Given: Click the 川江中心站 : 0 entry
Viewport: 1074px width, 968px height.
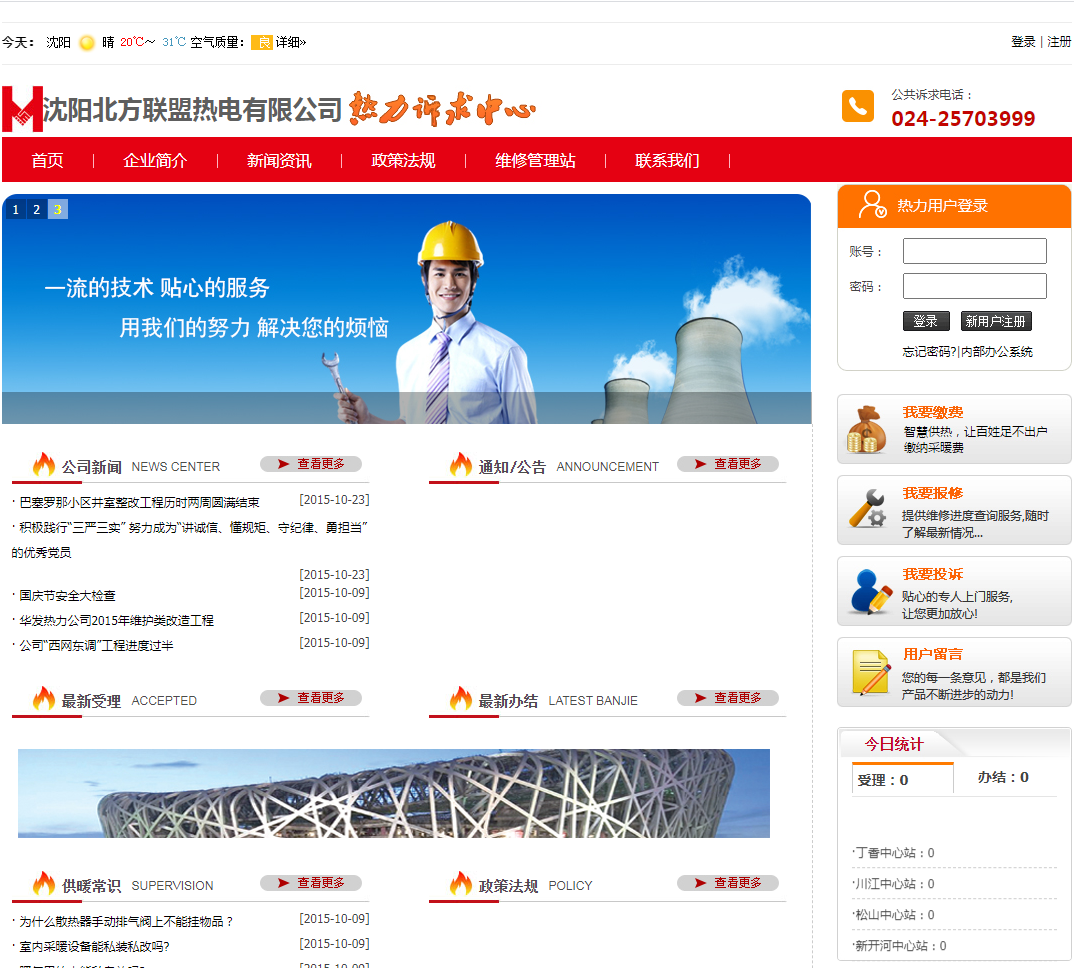Looking at the screenshot, I should coord(894,884).
